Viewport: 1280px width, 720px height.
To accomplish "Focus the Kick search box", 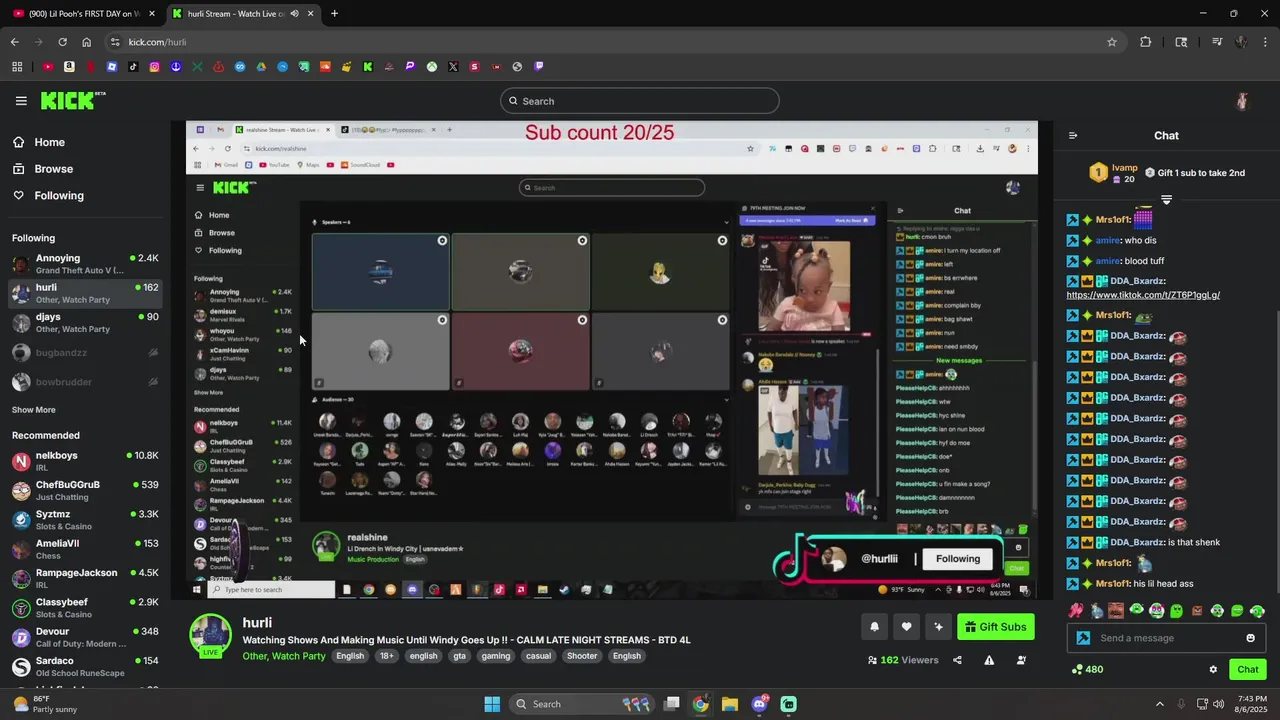I will click(x=640, y=101).
